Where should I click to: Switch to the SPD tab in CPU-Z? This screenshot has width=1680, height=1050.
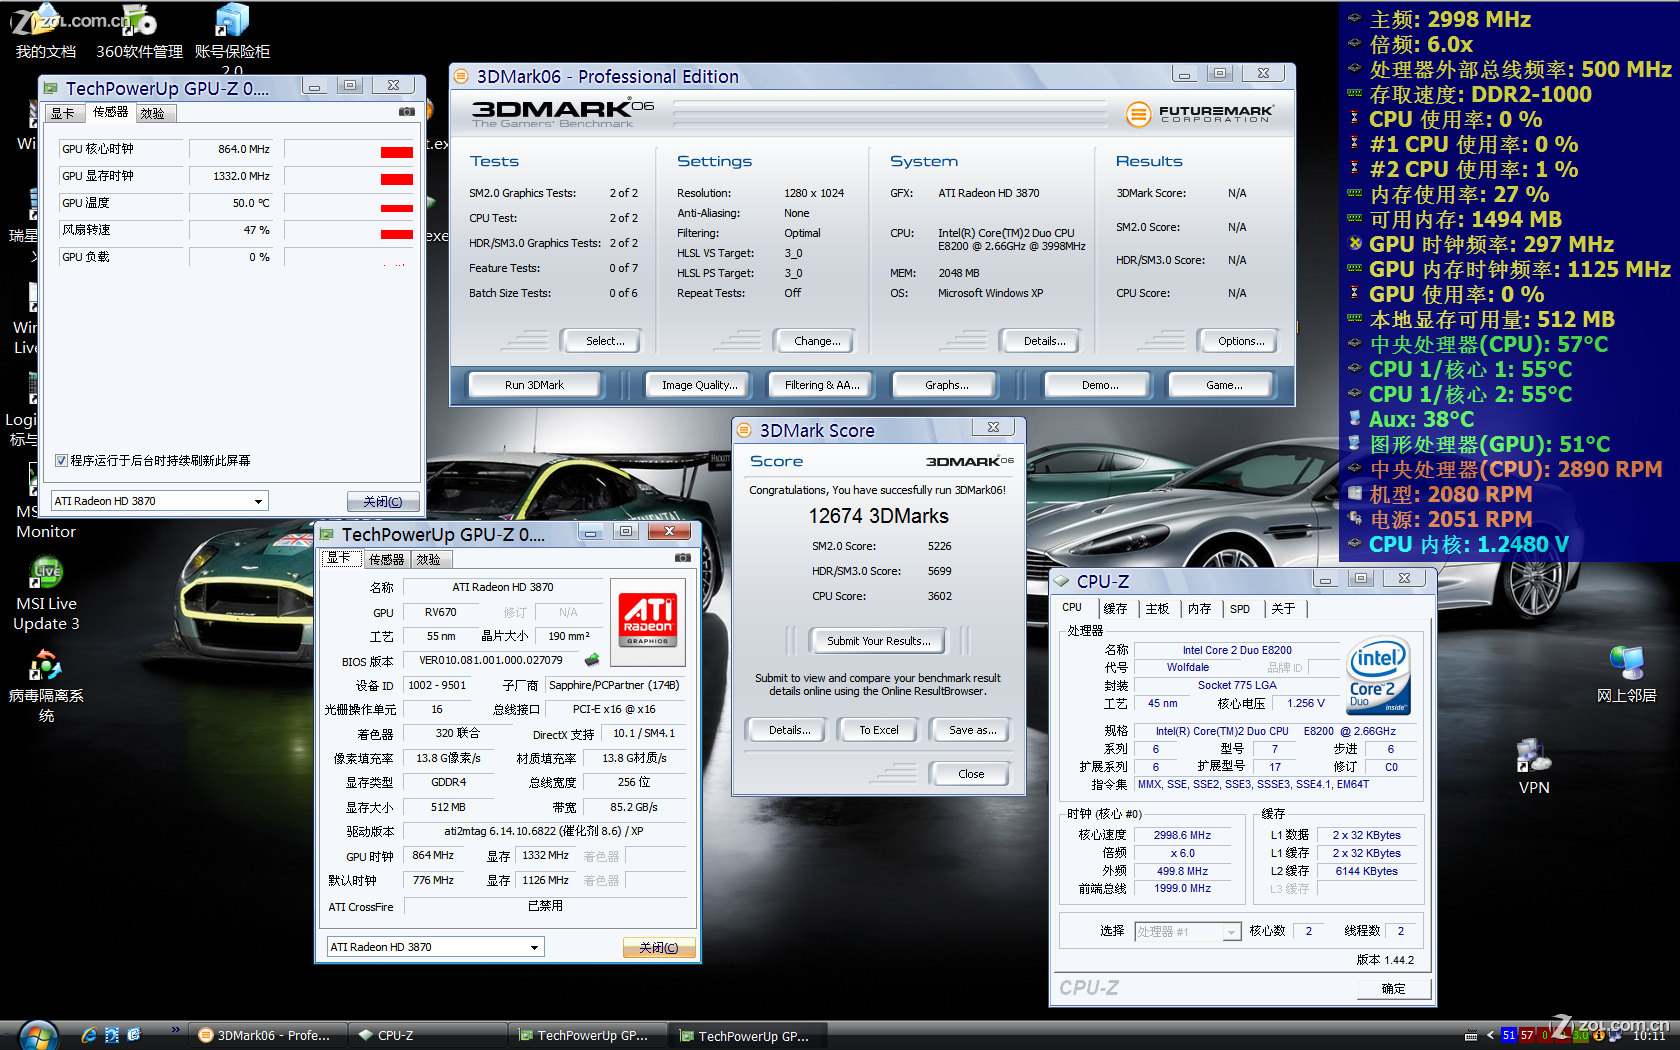click(1240, 609)
